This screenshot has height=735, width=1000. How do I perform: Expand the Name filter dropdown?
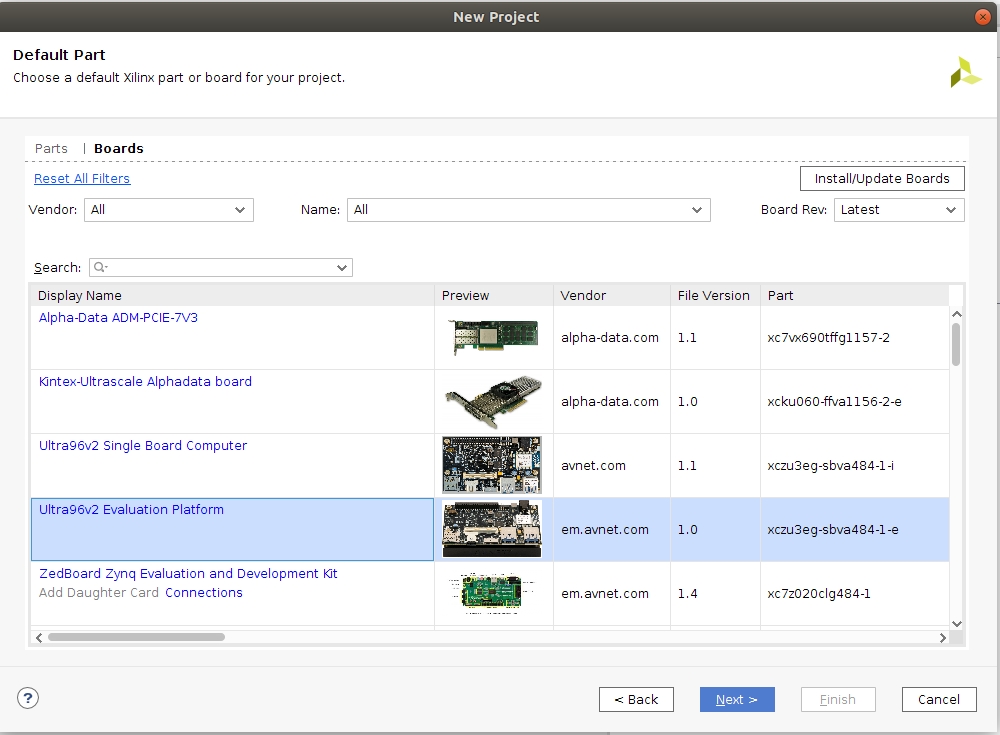pos(528,210)
